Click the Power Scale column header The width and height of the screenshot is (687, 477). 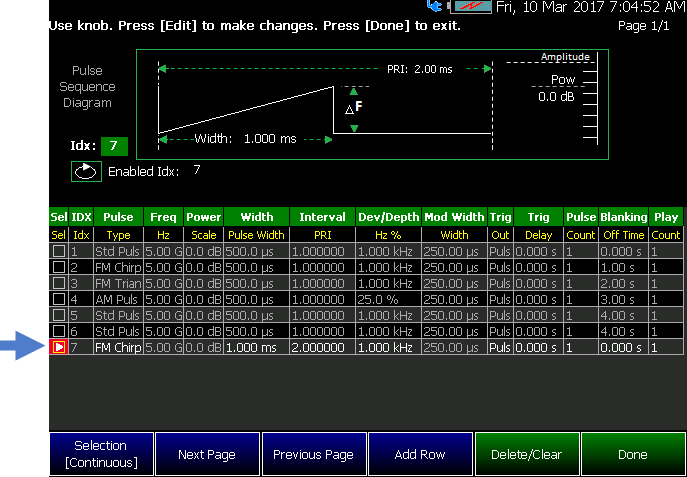pyautogui.click(x=204, y=226)
